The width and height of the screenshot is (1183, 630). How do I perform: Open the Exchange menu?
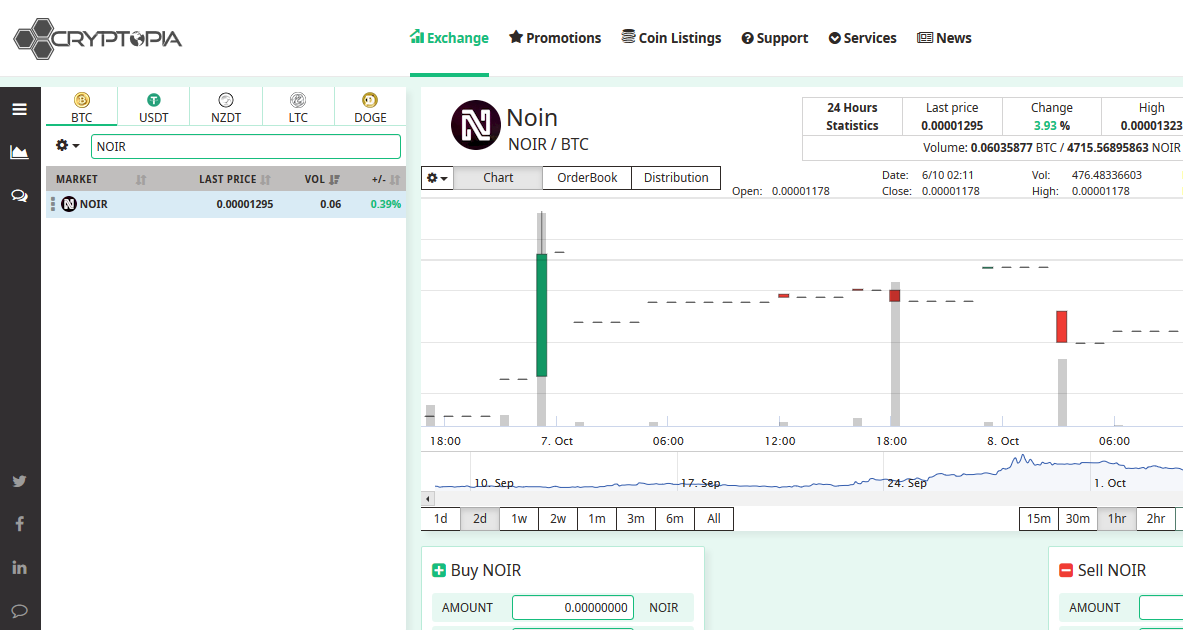pyautogui.click(x=450, y=38)
